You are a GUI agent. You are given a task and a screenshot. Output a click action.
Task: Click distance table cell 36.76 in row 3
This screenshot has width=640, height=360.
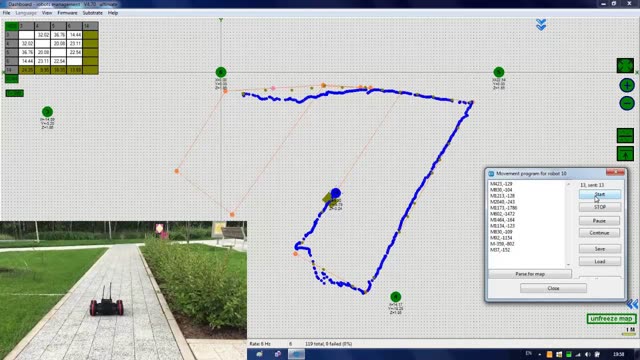tap(59, 35)
